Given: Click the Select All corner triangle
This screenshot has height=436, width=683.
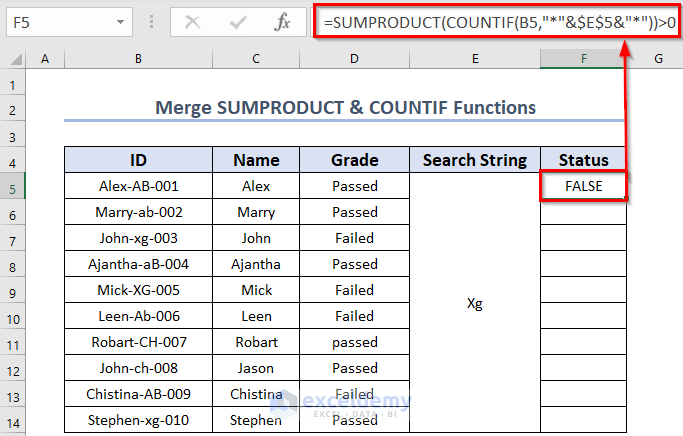Looking at the screenshot, I should (14, 60).
